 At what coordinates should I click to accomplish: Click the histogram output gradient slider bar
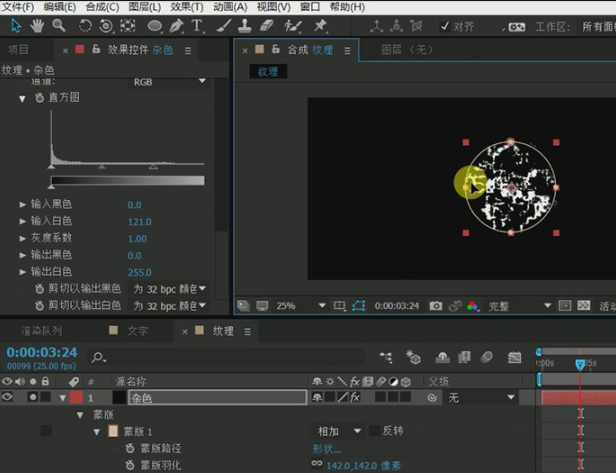pos(126,182)
